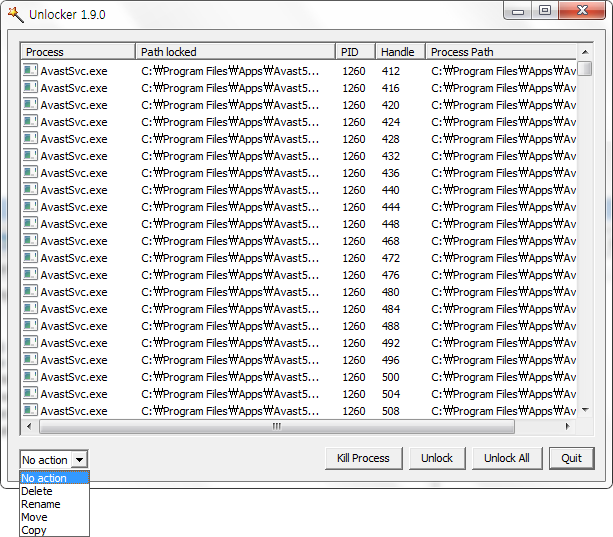Click the Unlock button
The height and width of the screenshot is (537, 613).
tap(437, 458)
